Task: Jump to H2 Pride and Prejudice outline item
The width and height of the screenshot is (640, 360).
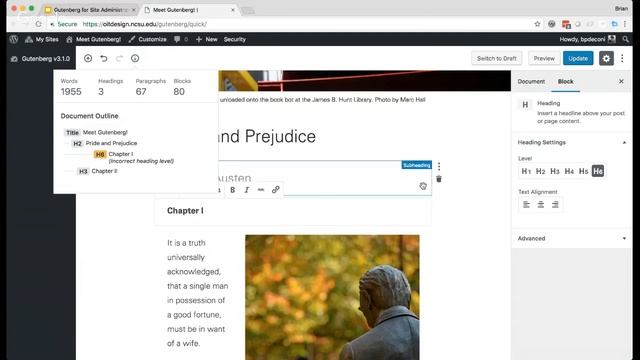Action: click(104, 143)
